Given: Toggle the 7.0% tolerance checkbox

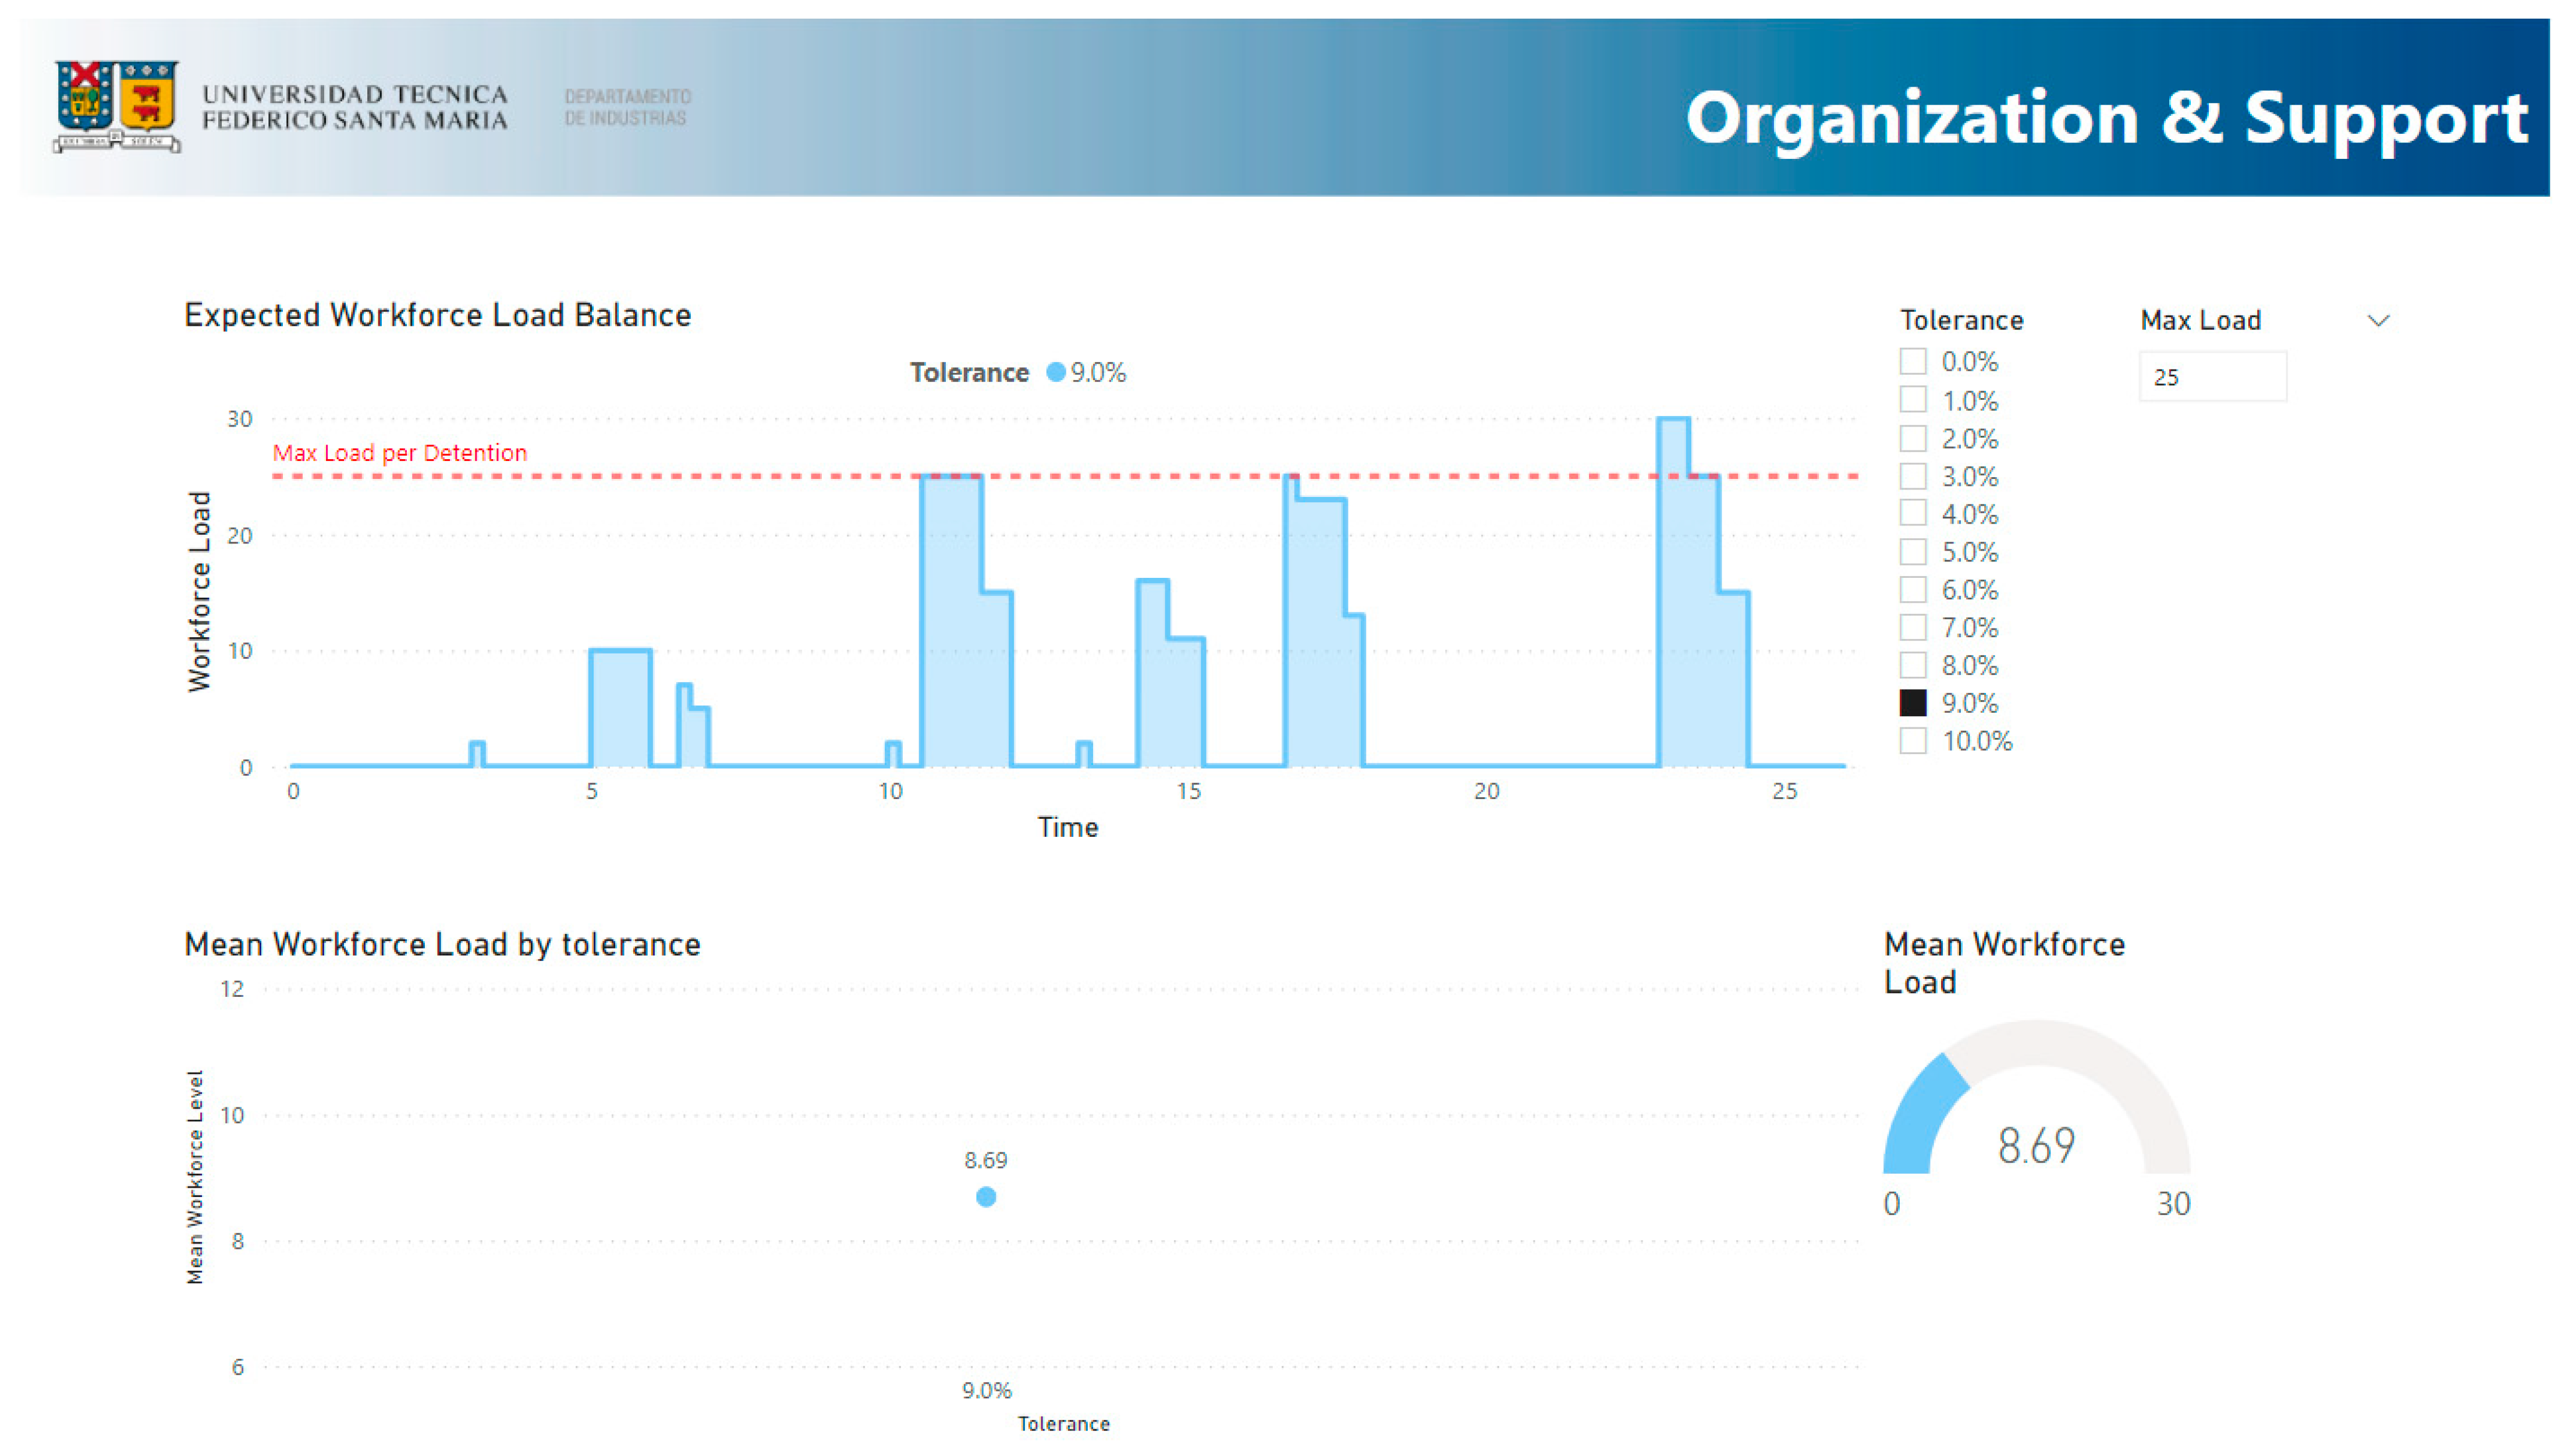Looking at the screenshot, I should pos(1912,628).
